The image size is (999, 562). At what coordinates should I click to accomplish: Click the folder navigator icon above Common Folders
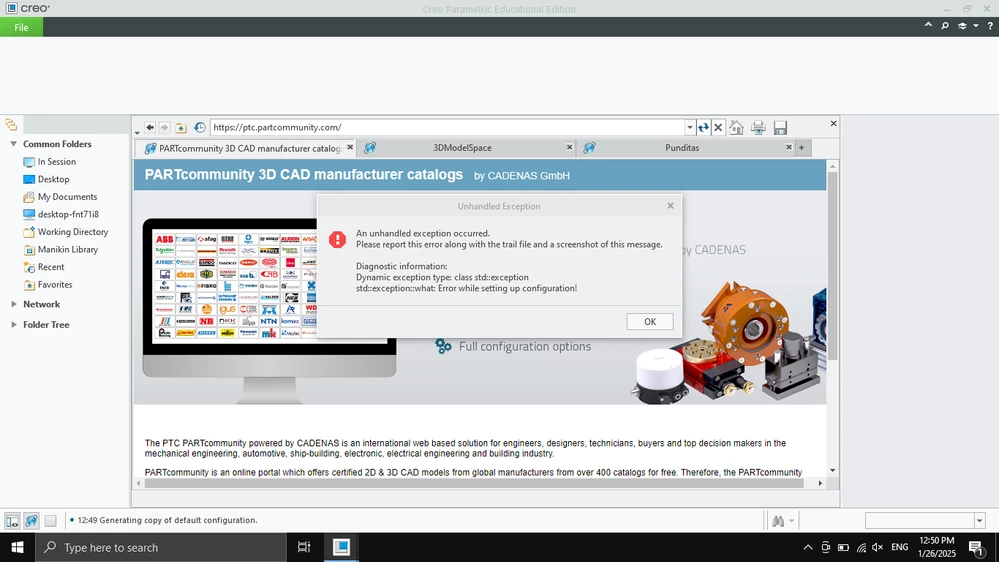tap(11, 124)
